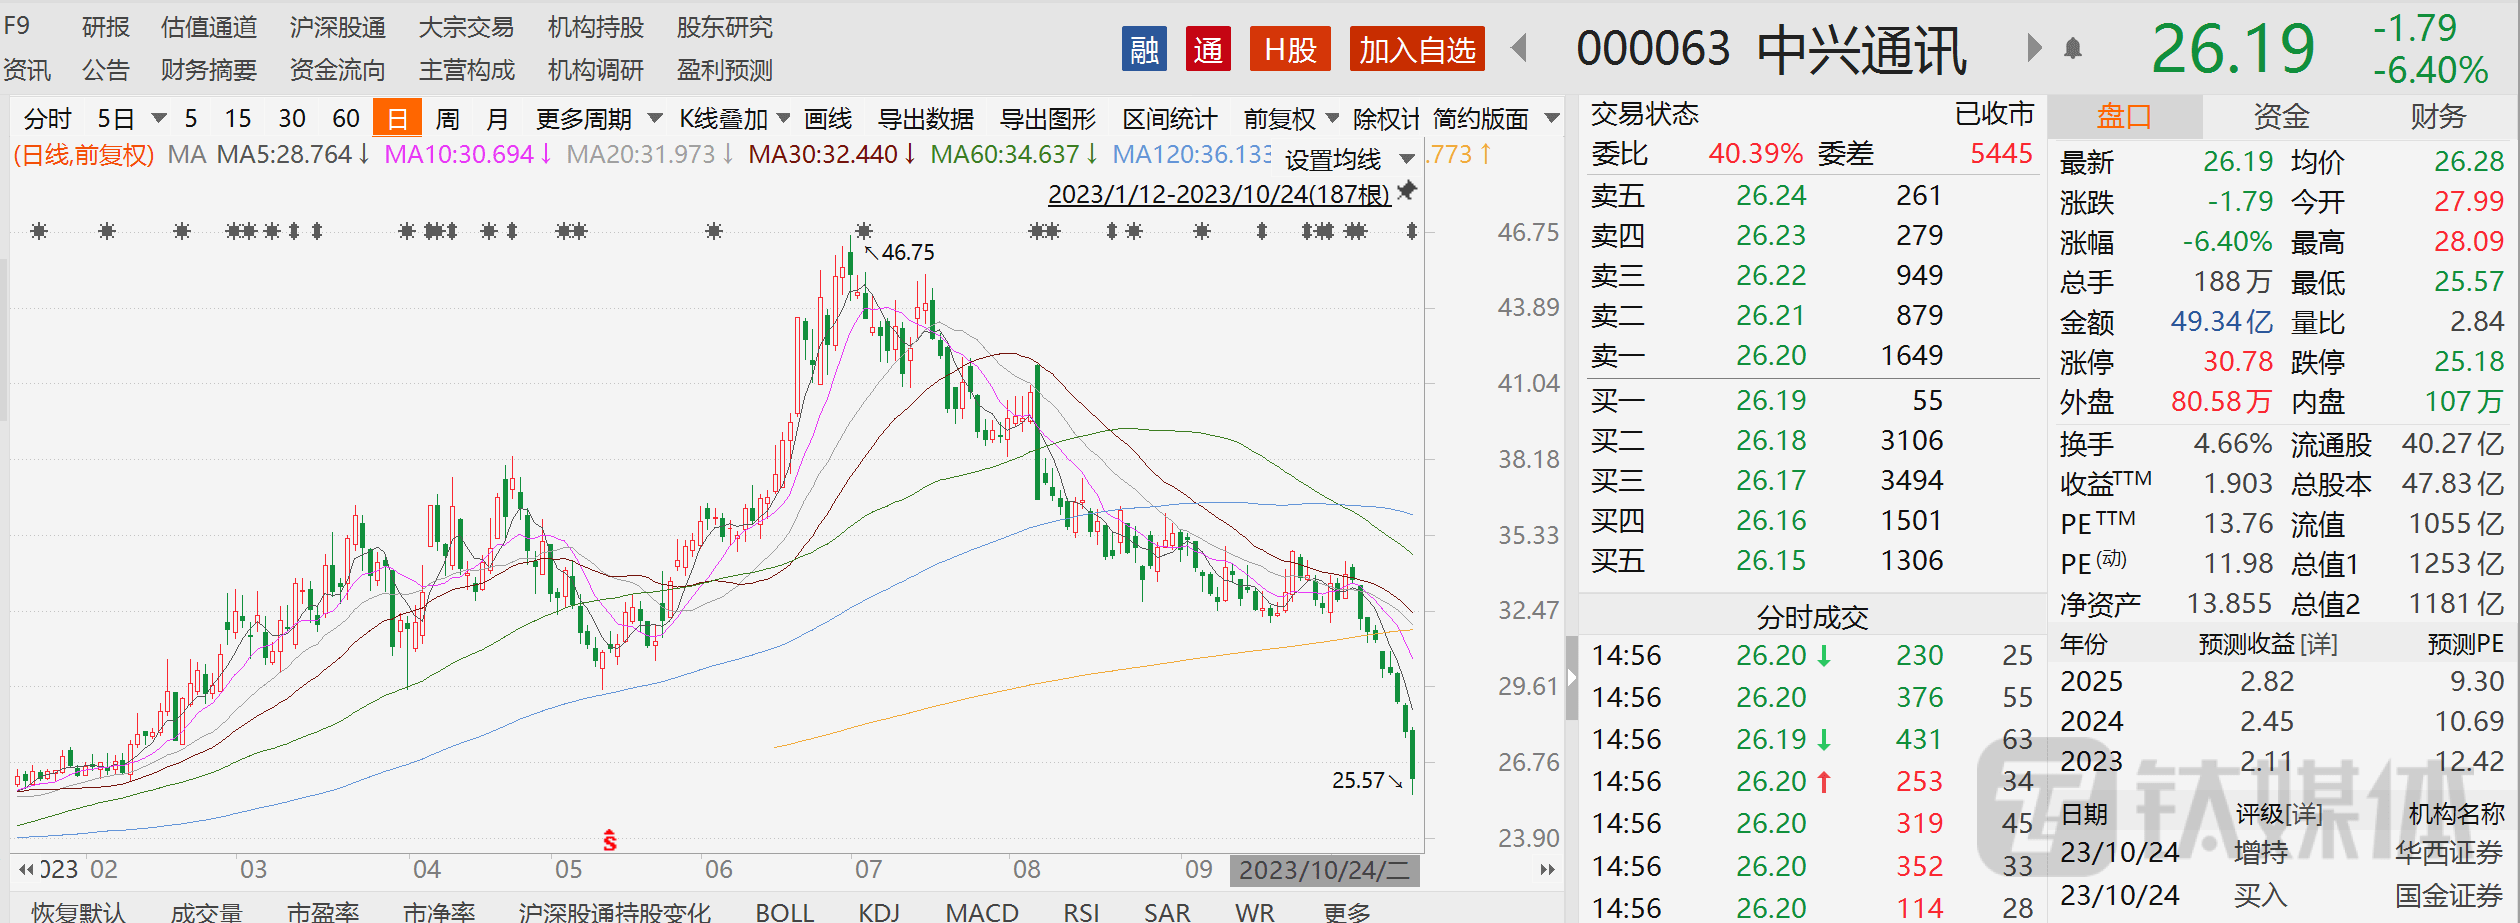Show SAR indicator

click(x=1167, y=911)
